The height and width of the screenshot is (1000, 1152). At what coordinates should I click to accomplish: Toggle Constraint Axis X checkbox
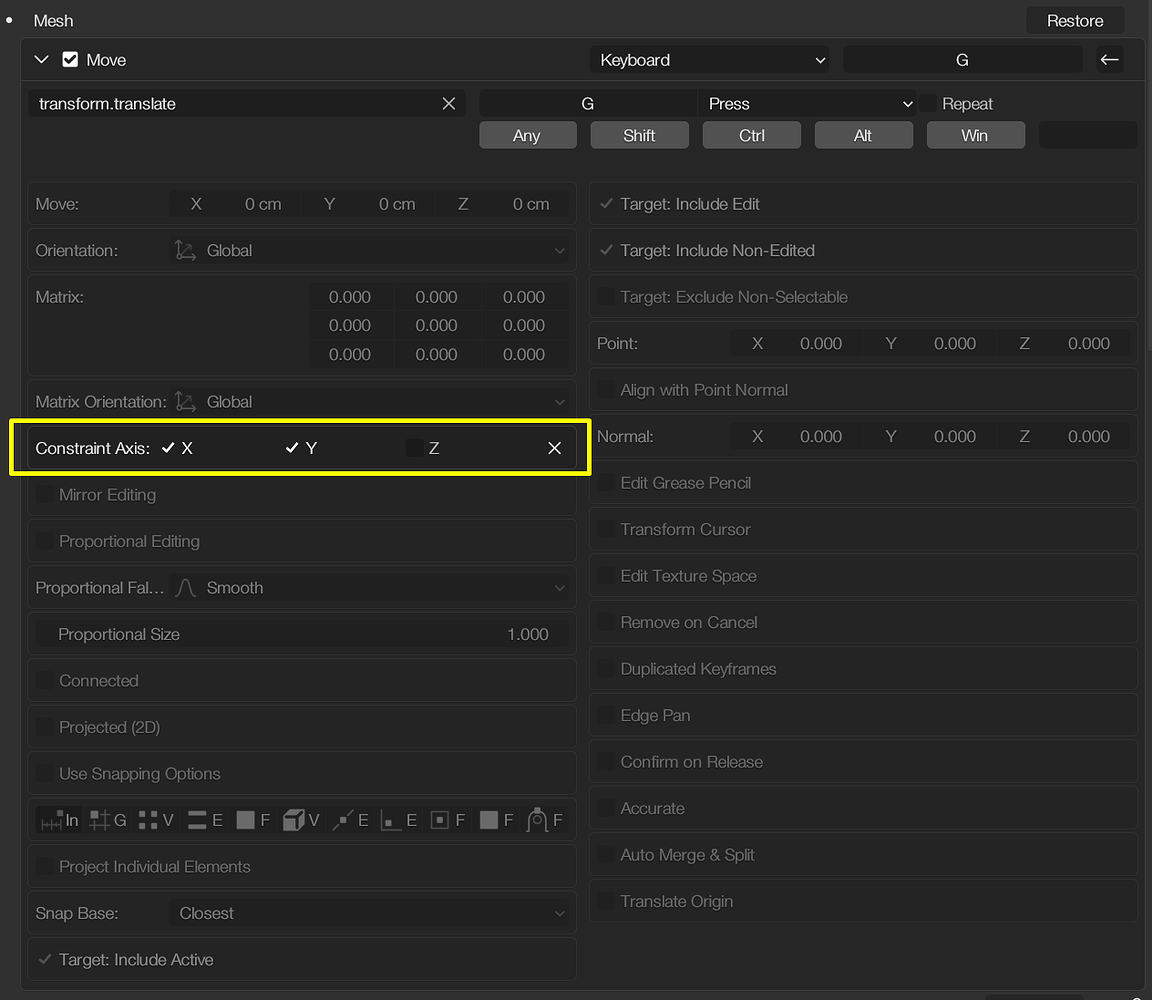pyautogui.click(x=168, y=447)
